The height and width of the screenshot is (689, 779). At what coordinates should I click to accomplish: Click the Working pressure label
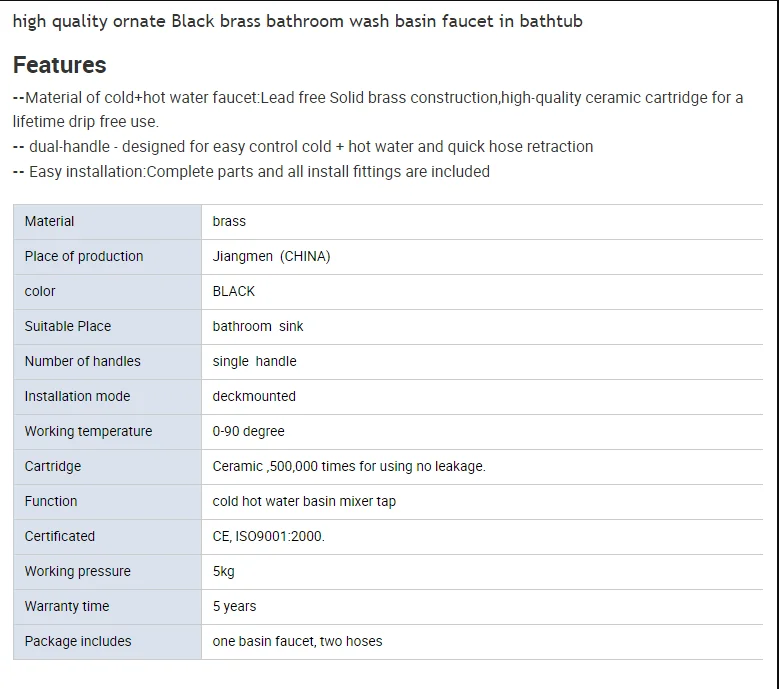pyautogui.click(x=78, y=571)
